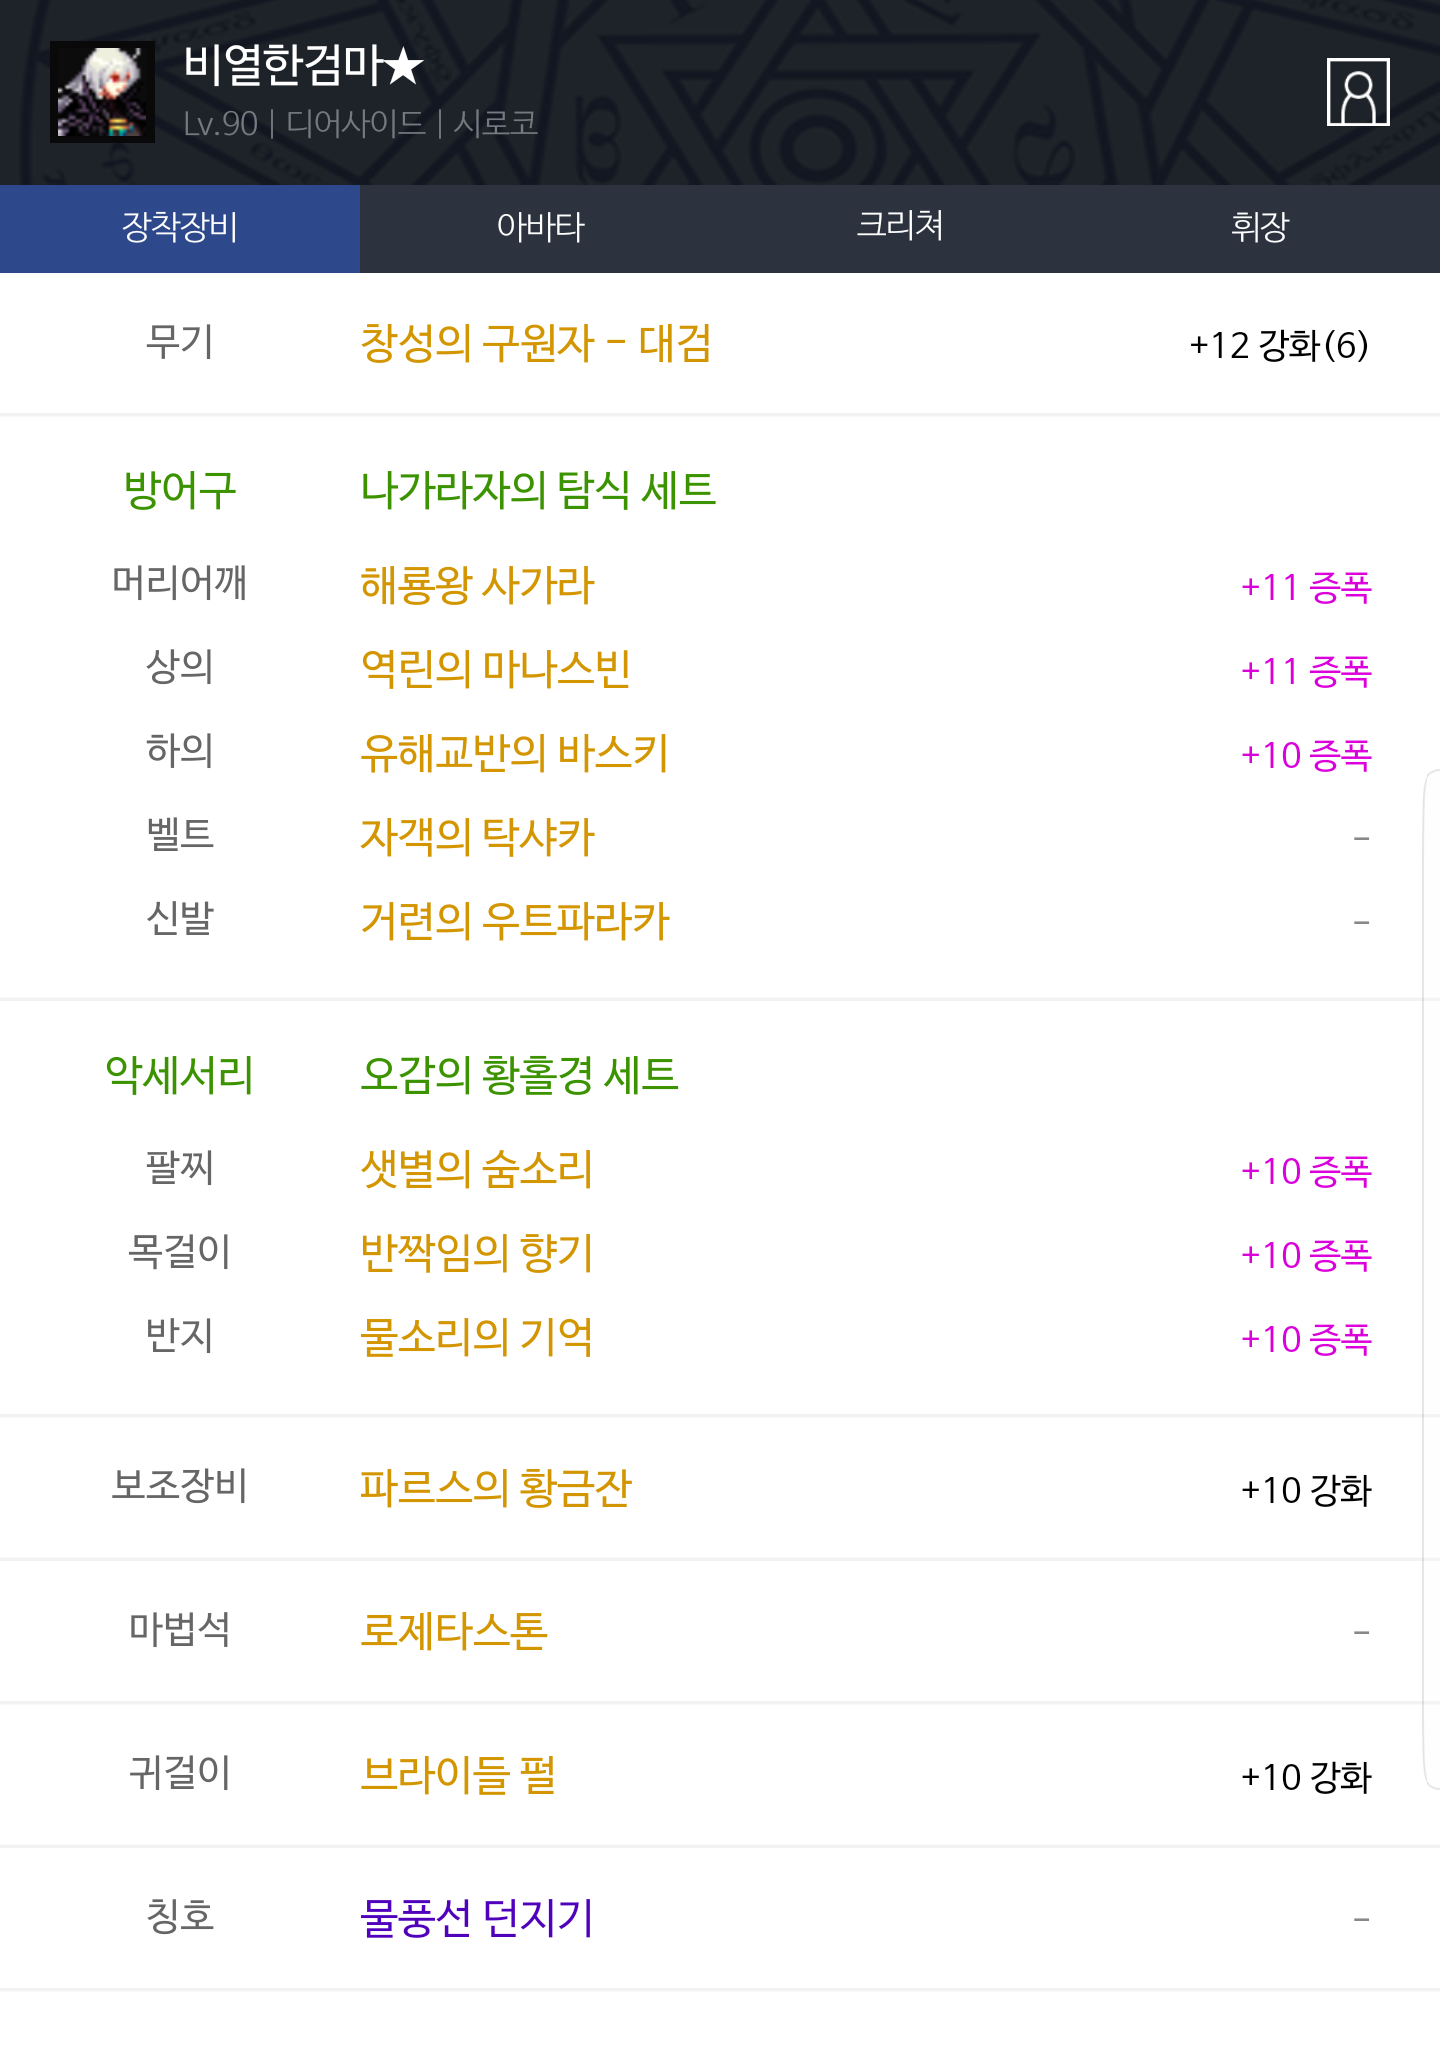Open 나가라자의 탐식 세트 armor set
The height and width of the screenshot is (2054, 1440).
(538, 490)
